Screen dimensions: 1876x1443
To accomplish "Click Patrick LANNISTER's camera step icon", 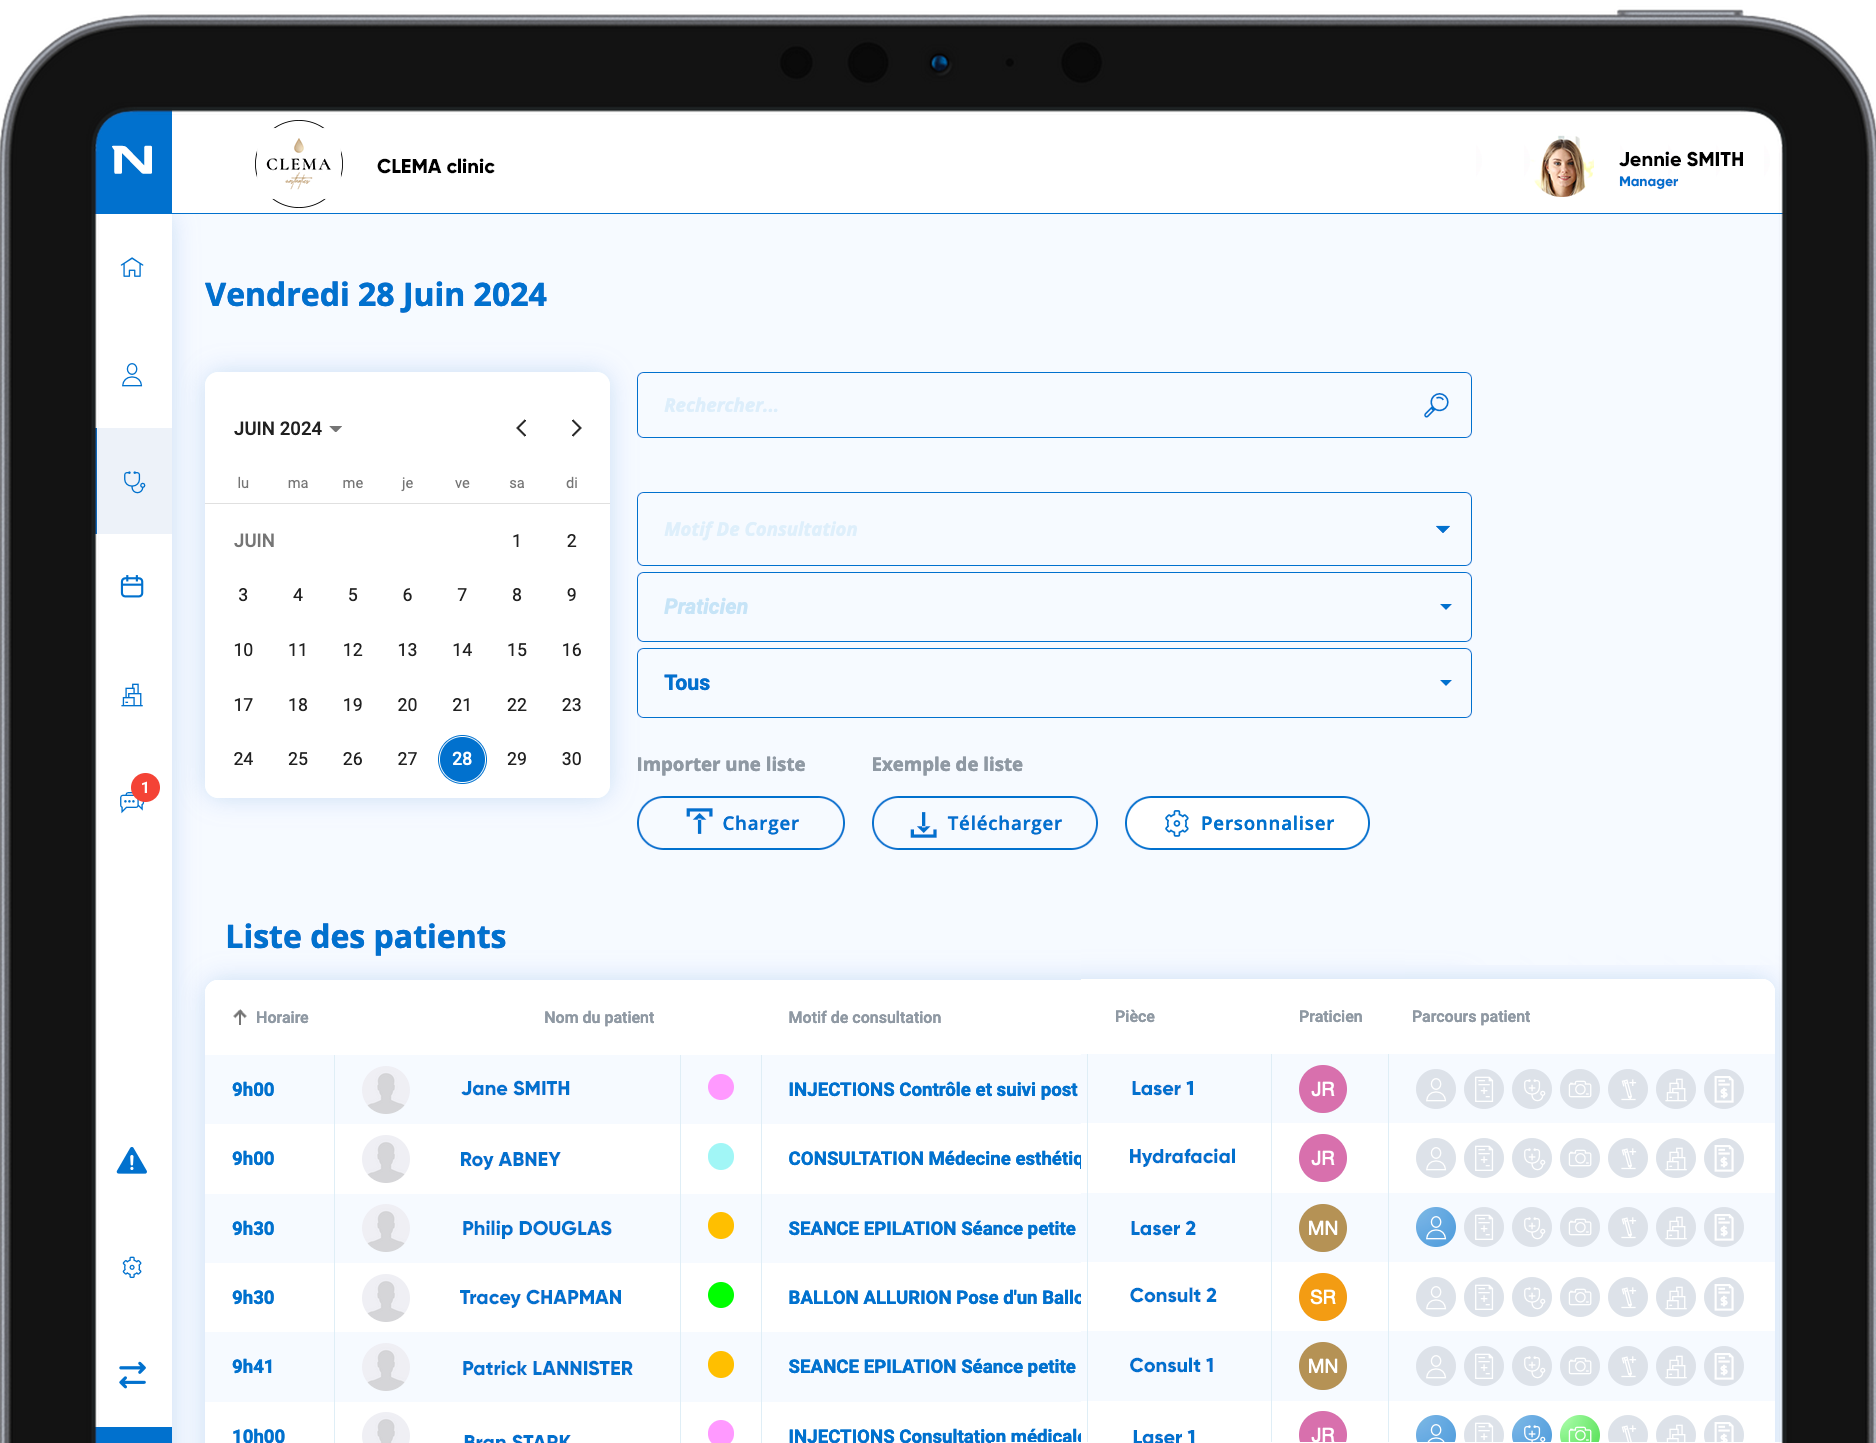I will pyautogui.click(x=1580, y=1366).
